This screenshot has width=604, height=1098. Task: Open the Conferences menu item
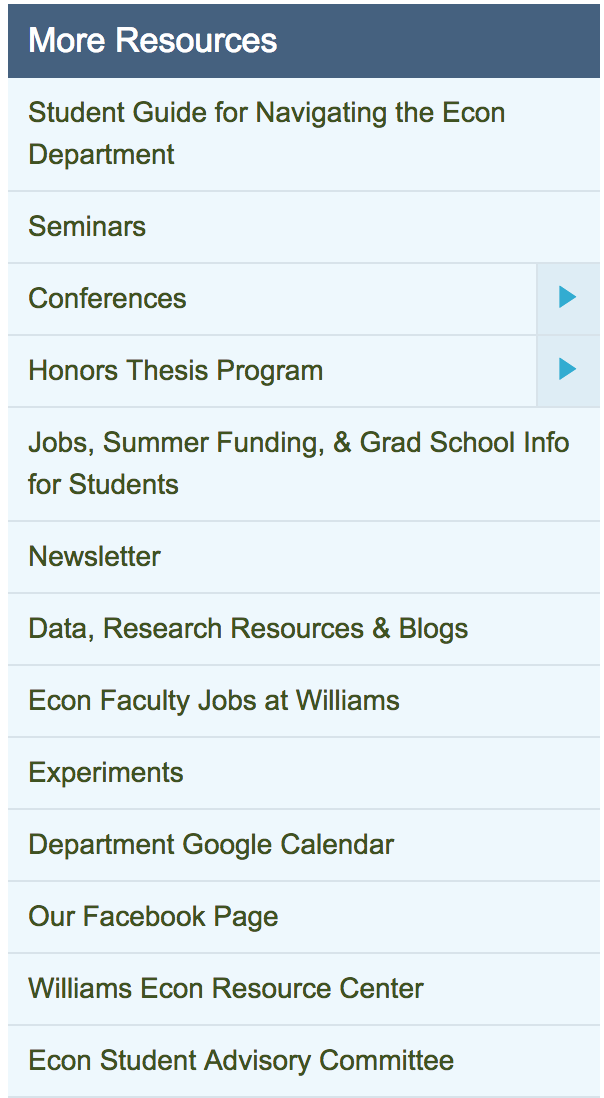[272, 299]
